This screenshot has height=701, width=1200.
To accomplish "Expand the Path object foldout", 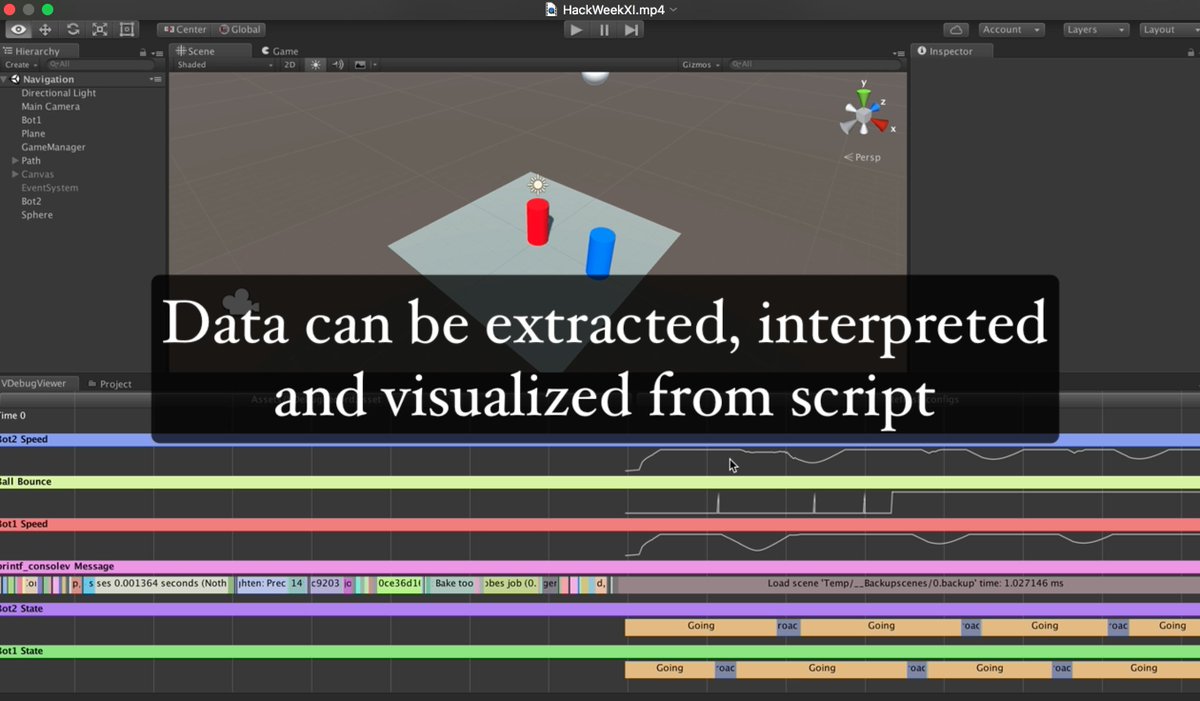I will (15, 160).
